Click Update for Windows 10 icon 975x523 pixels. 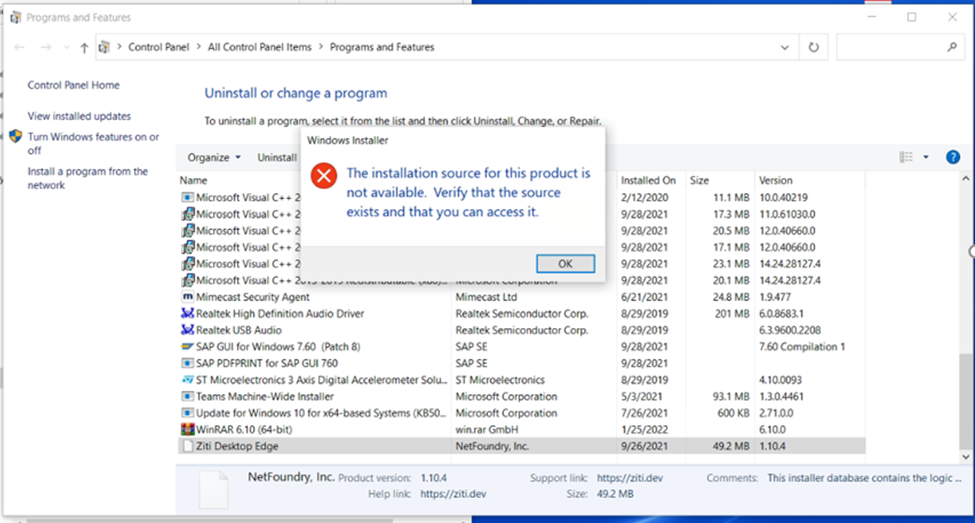click(x=187, y=413)
